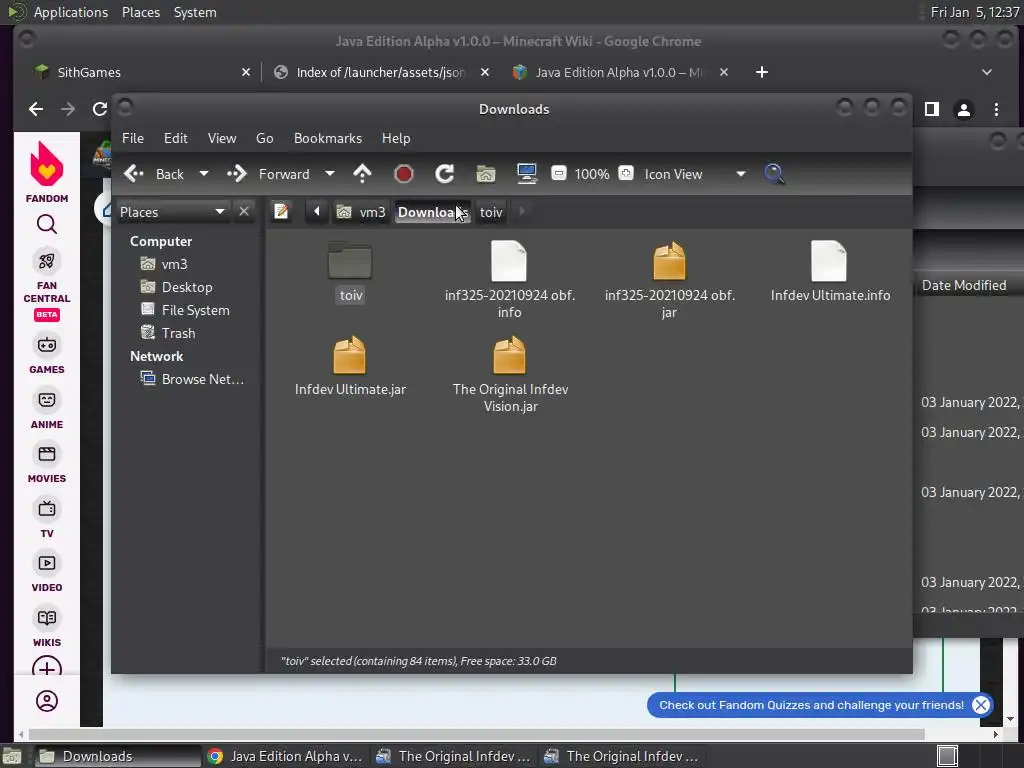1024x768 pixels.
Task: Click Chrome's back navigation arrow
Action: pyautogui.click(x=36, y=109)
